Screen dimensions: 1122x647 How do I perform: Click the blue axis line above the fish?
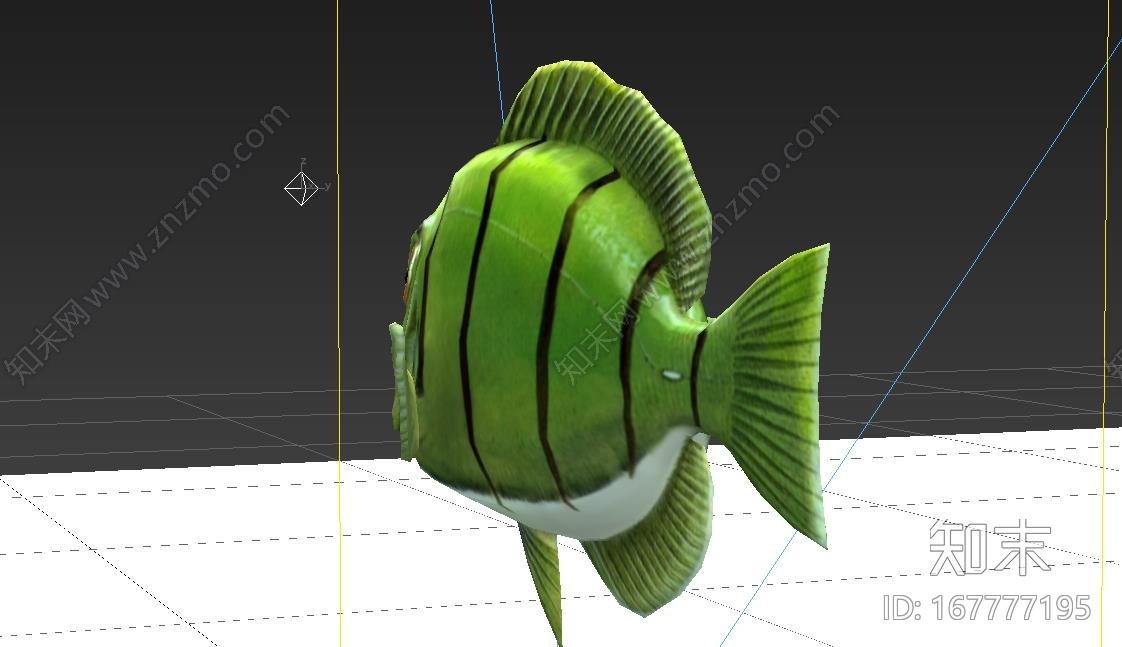[495, 50]
